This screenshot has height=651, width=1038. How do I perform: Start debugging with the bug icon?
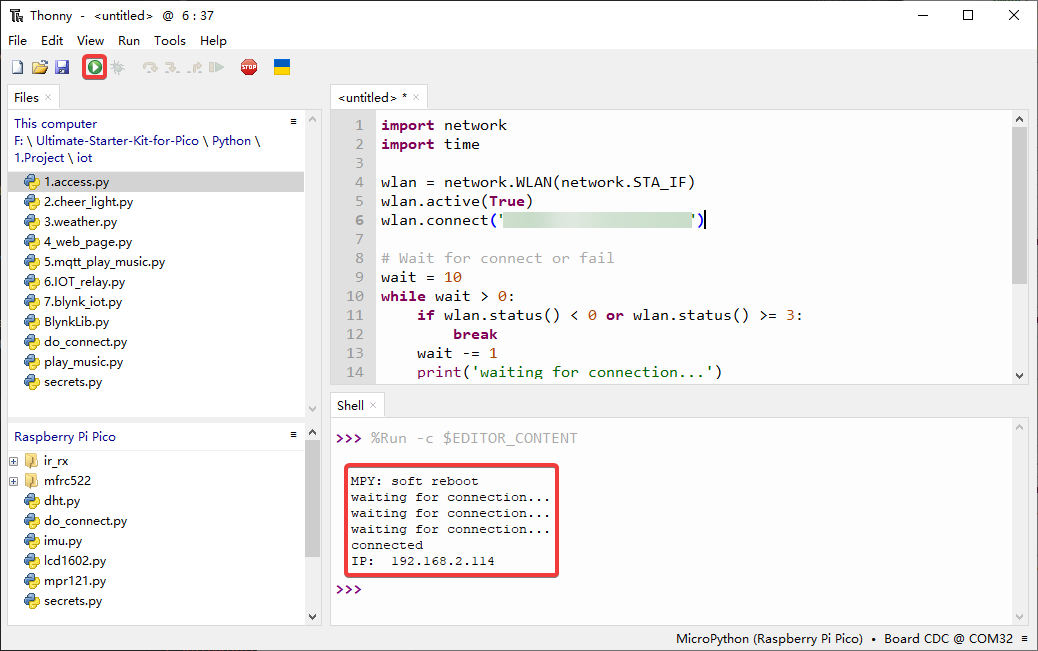point(118,67)
